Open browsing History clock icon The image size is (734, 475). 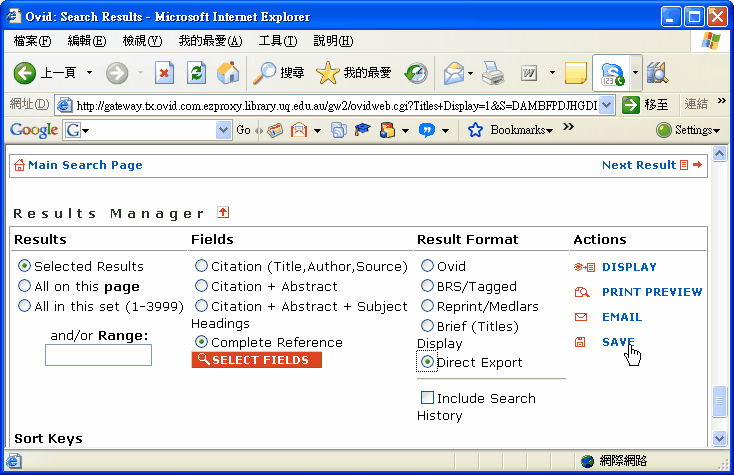[416, 73]
